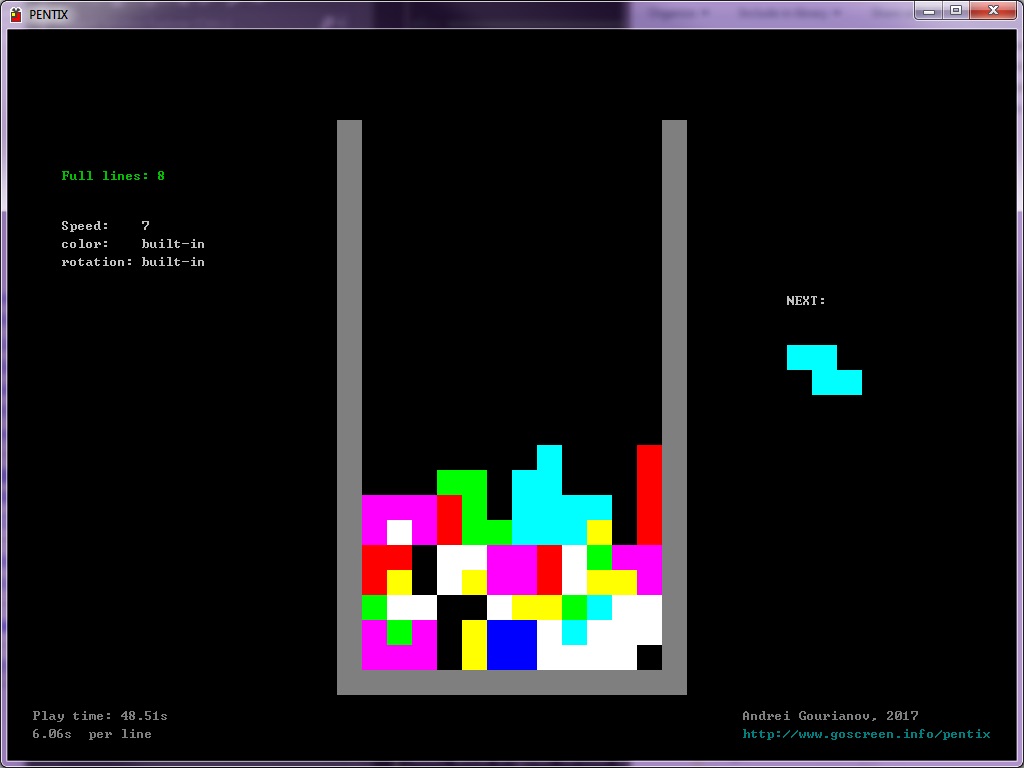
Task: Click the NEXT: label
Action: pyautogui.click(x=806, y=301)
